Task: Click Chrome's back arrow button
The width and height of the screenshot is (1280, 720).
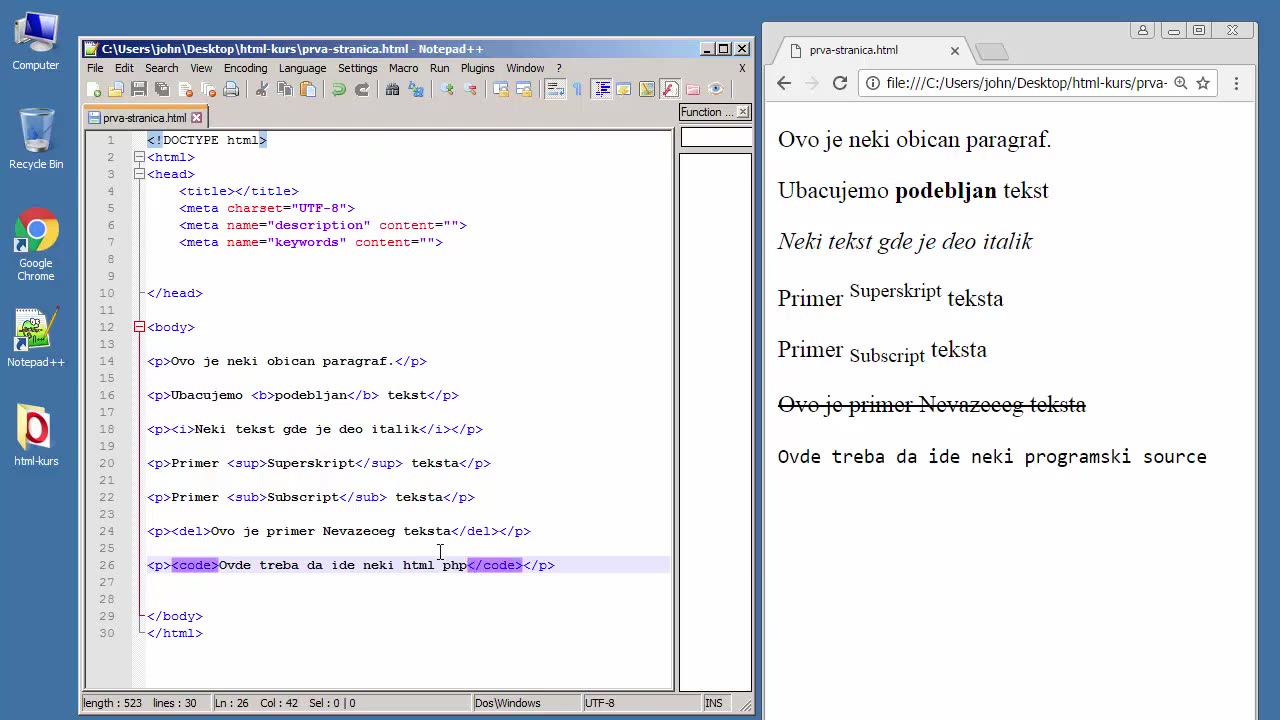Action: pyautogui.click(x=784, y=84)
